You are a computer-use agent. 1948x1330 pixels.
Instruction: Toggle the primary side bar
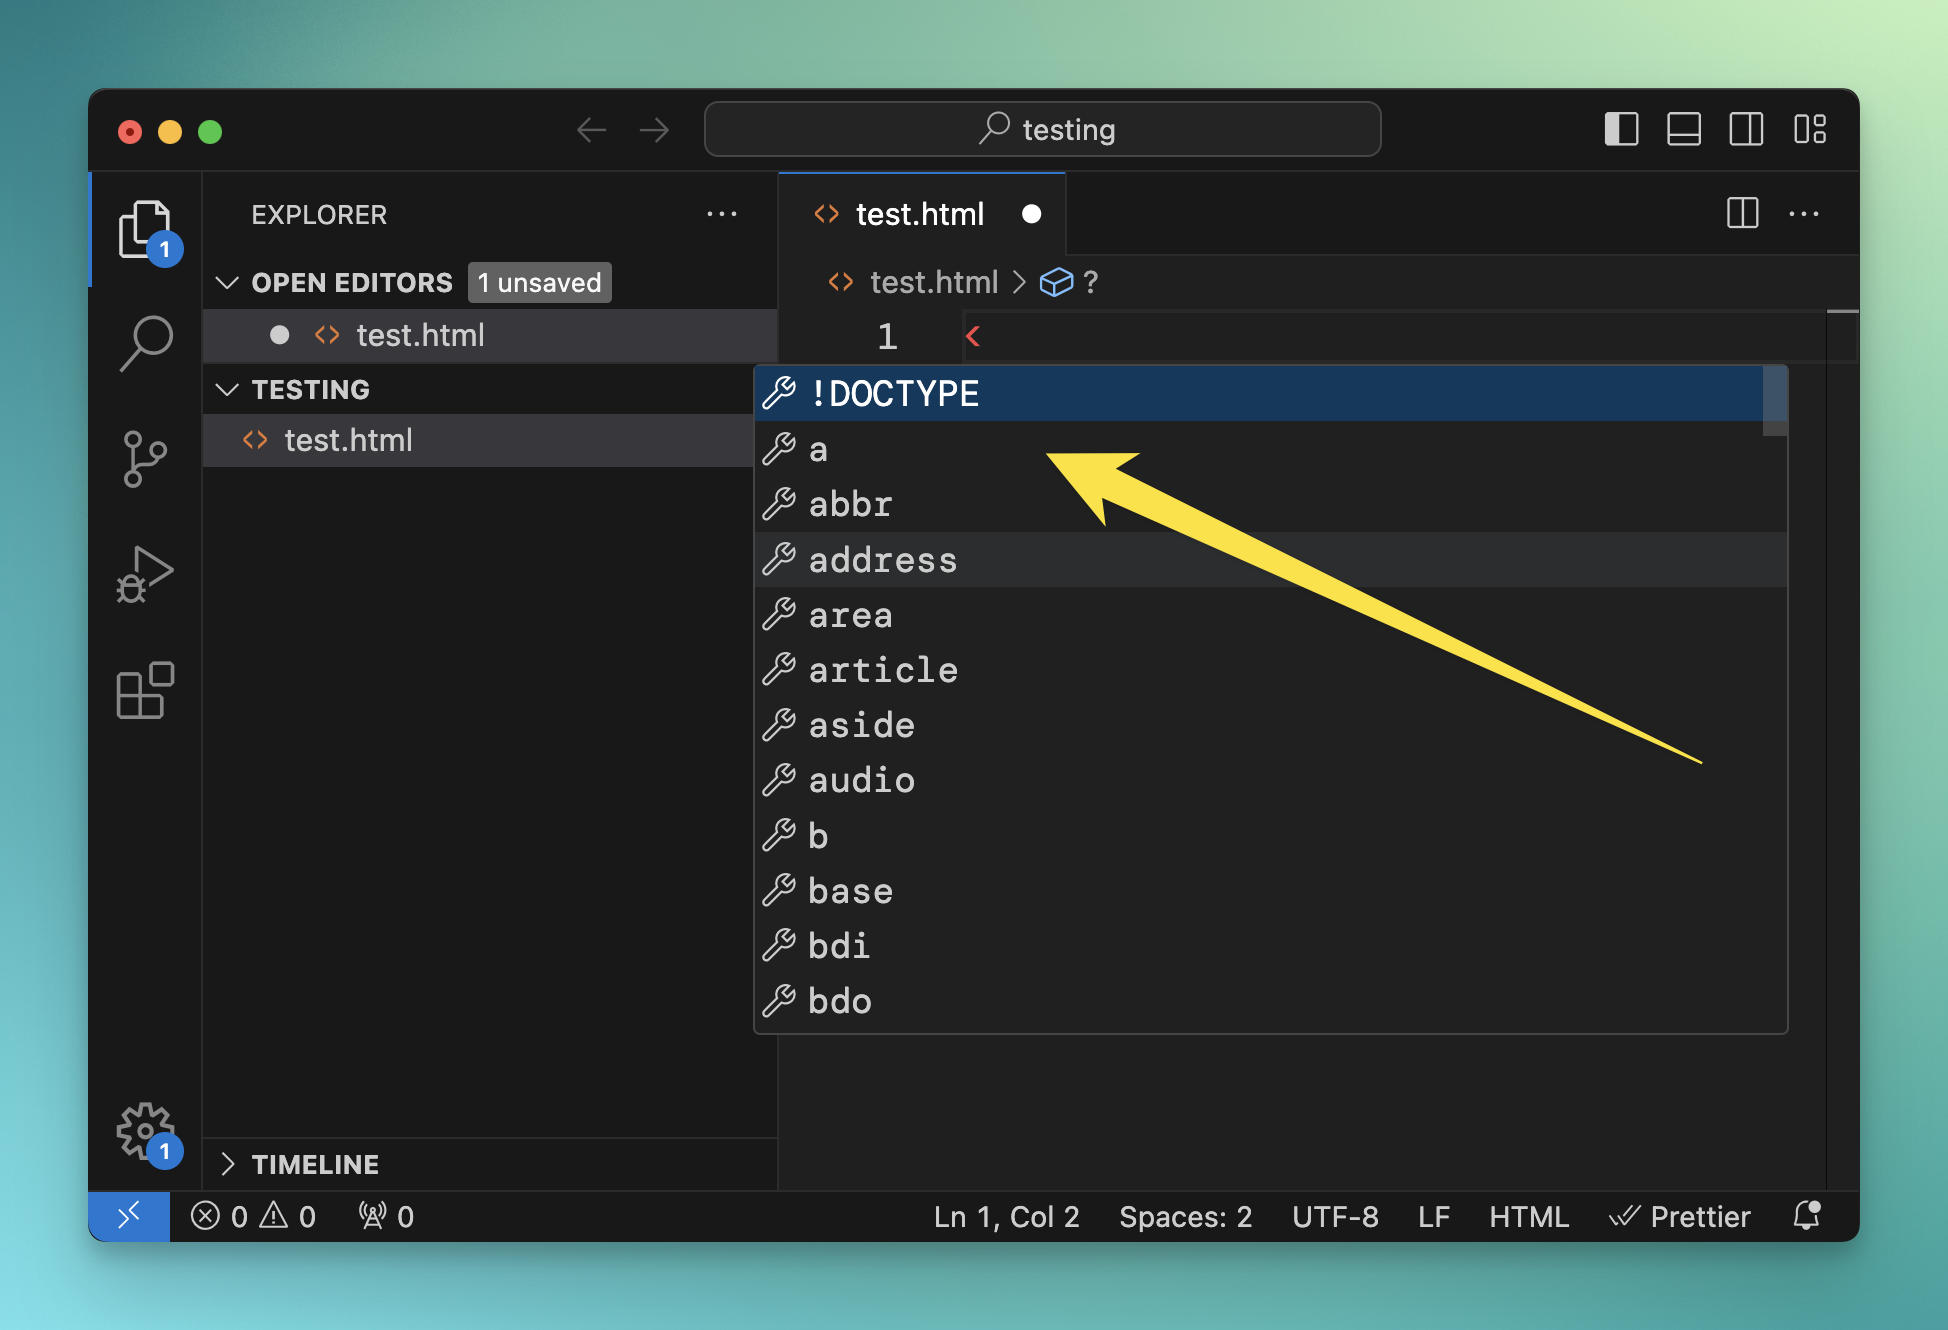(1621, 130)
